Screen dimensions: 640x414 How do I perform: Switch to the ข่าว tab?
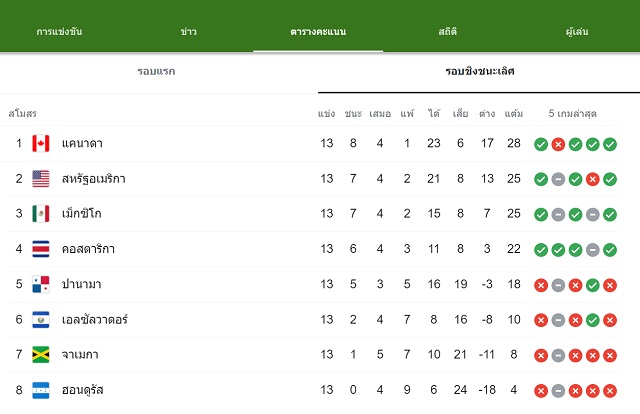click(189, 31)
